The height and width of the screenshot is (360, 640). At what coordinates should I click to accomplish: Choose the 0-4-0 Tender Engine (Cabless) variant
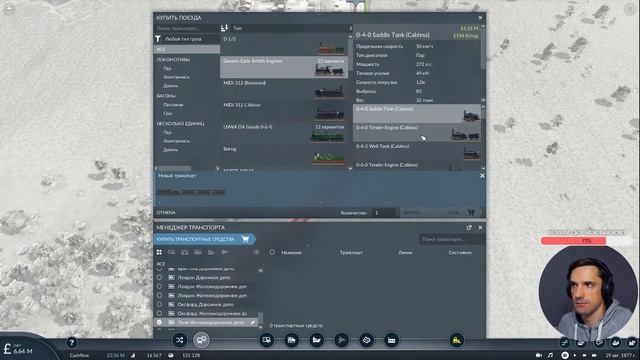pos(417,132)
